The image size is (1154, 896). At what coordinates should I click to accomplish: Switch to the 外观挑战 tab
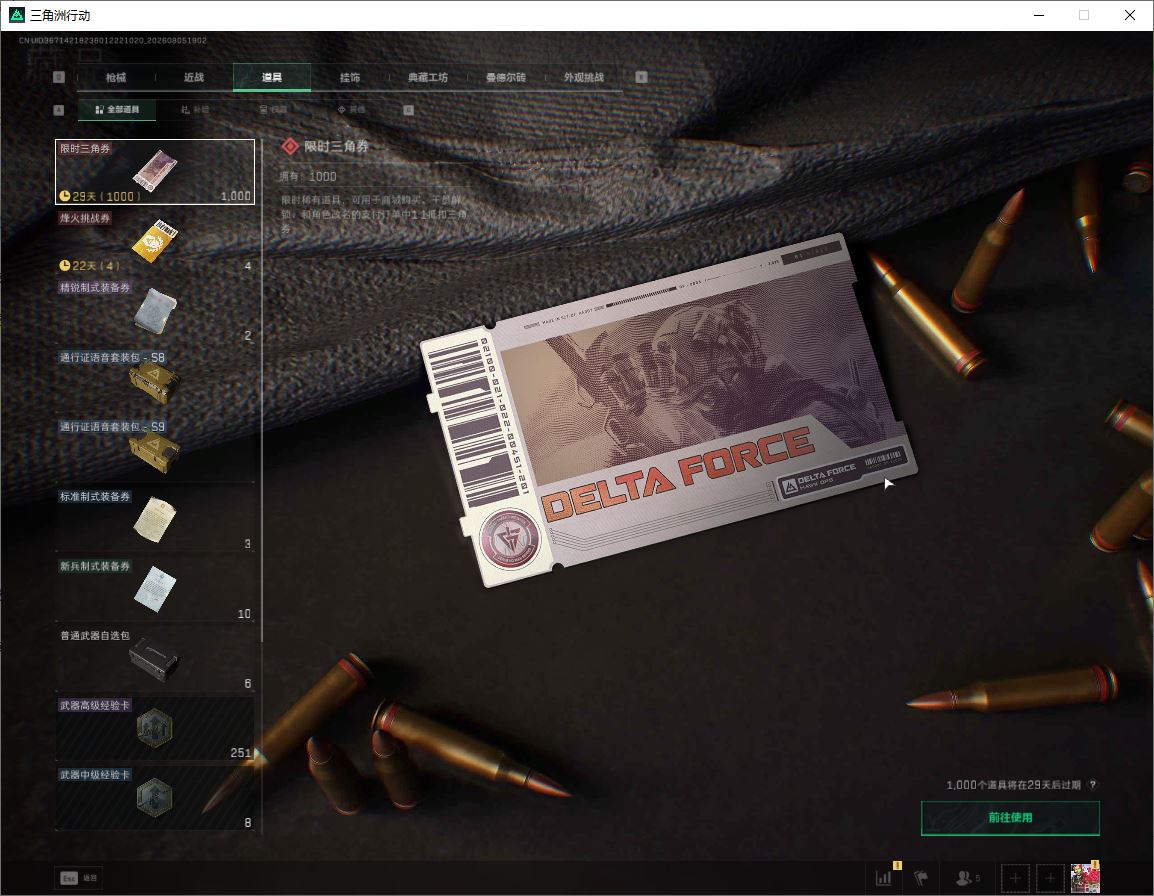point(584,77)
